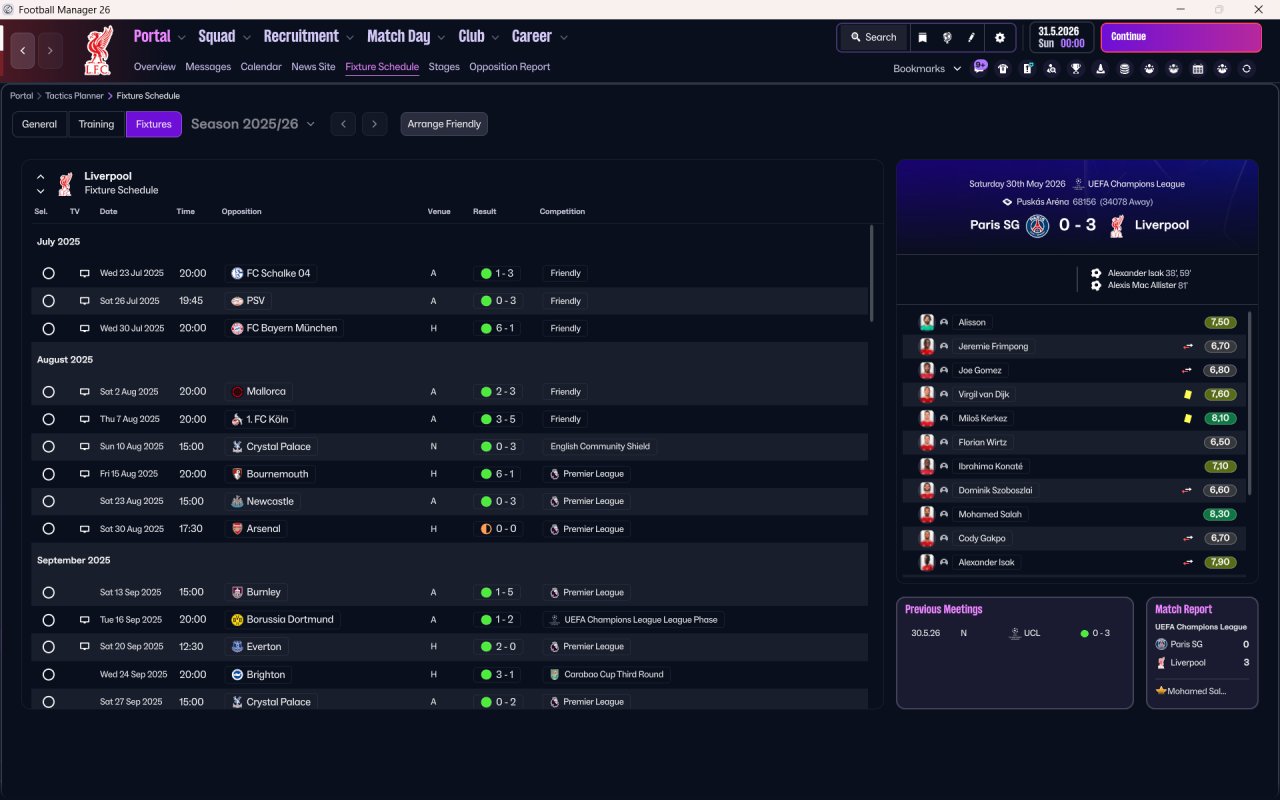Click the Arsenal club badge in fixtures
Screen dimensions: 1280x800
click(x=237, y=529)
